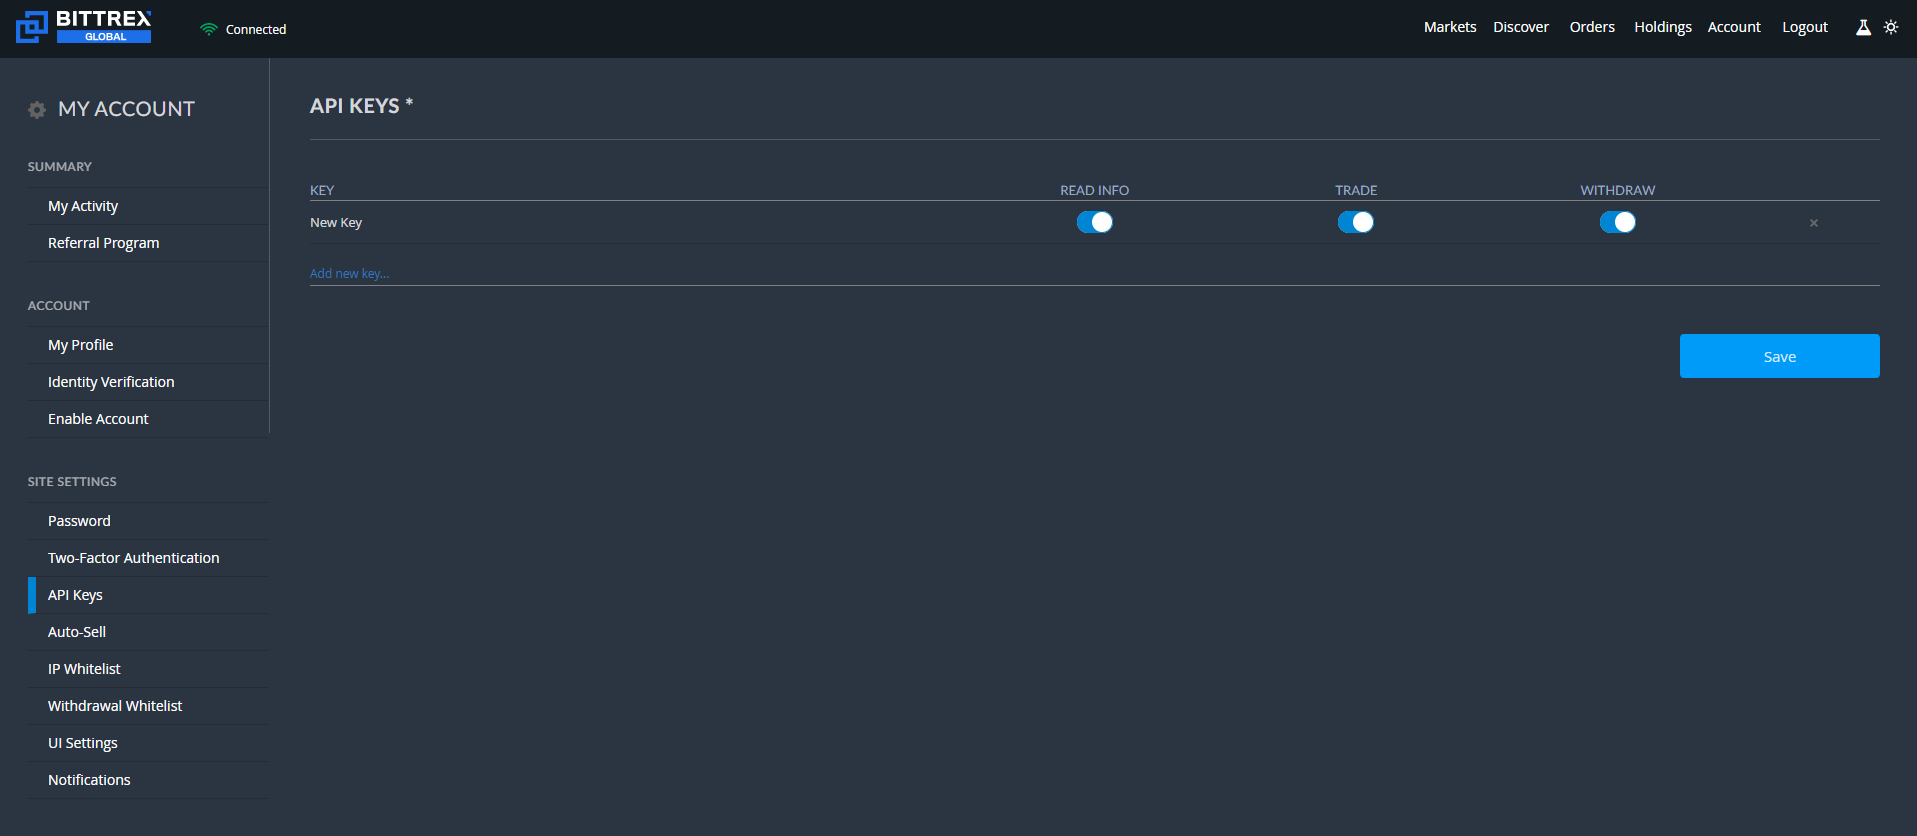Open the Markets menu
Image resolution: width=1917 pixels, height=836 pixels.
click(x=1450, y=27)
